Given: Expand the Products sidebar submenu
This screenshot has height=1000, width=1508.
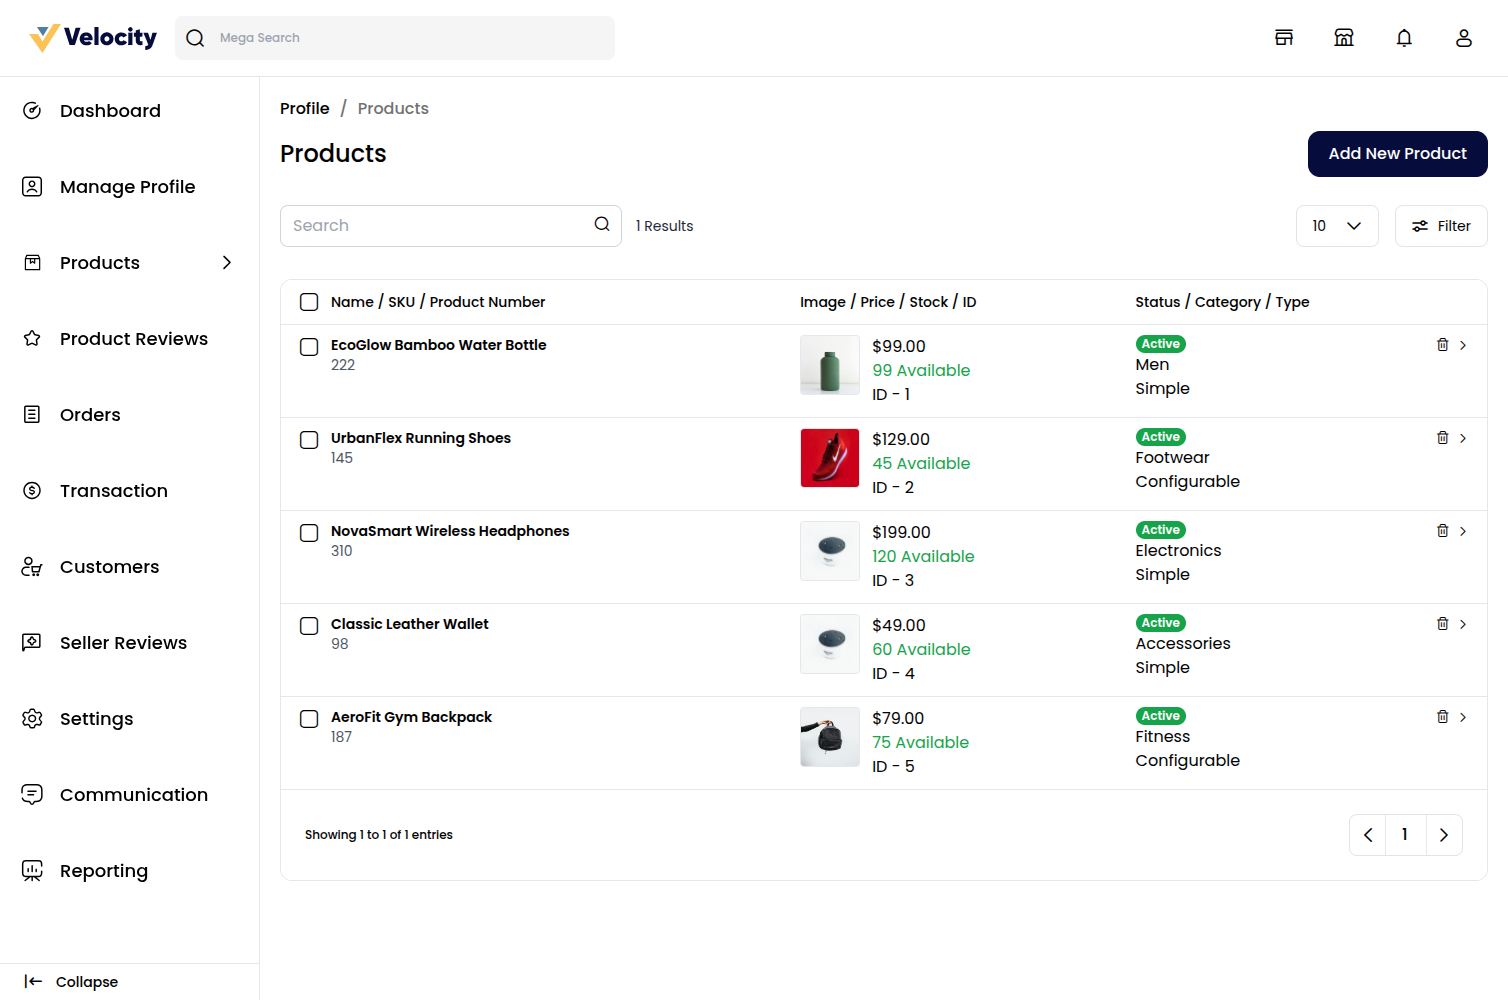Looking at the screenshot, I should point(227,262).
